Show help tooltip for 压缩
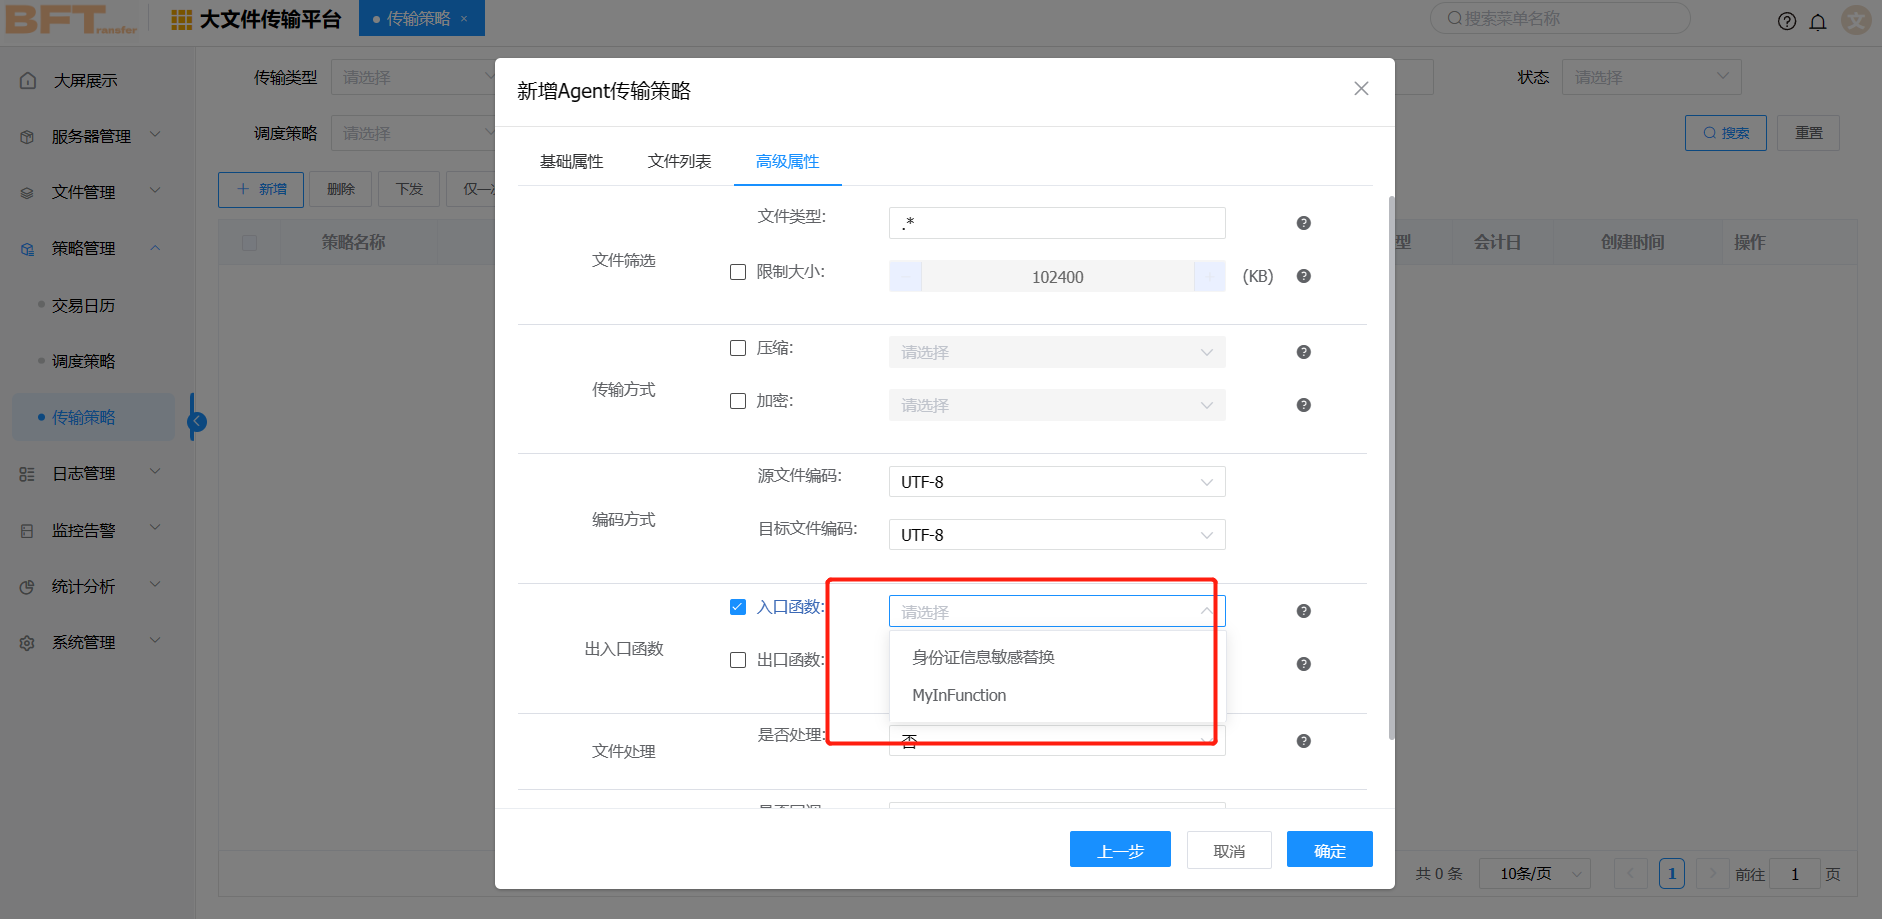 tap(1303, 352)
